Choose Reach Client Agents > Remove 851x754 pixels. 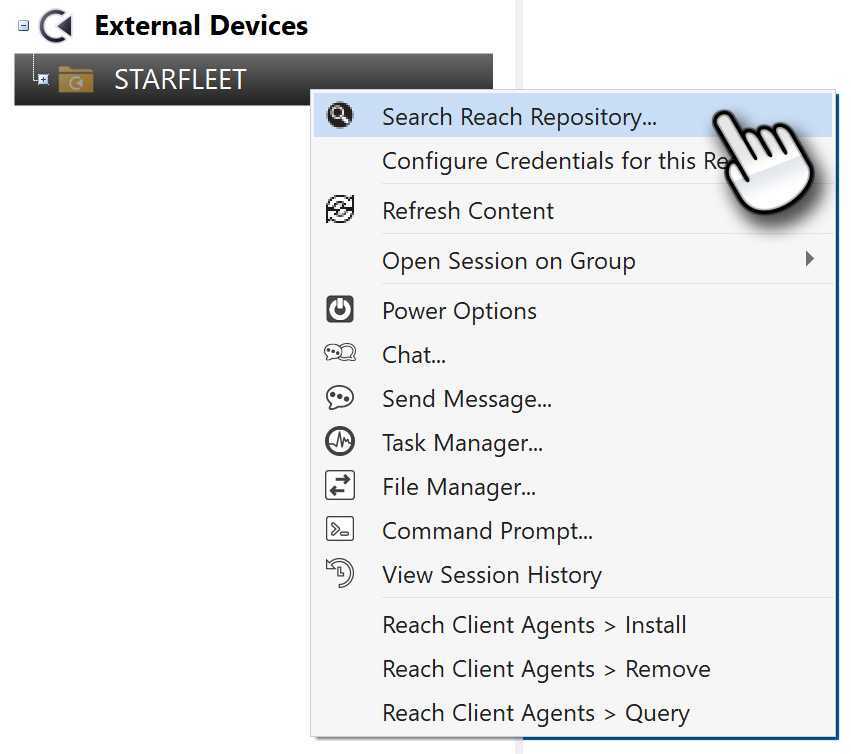tap(546, 669)
